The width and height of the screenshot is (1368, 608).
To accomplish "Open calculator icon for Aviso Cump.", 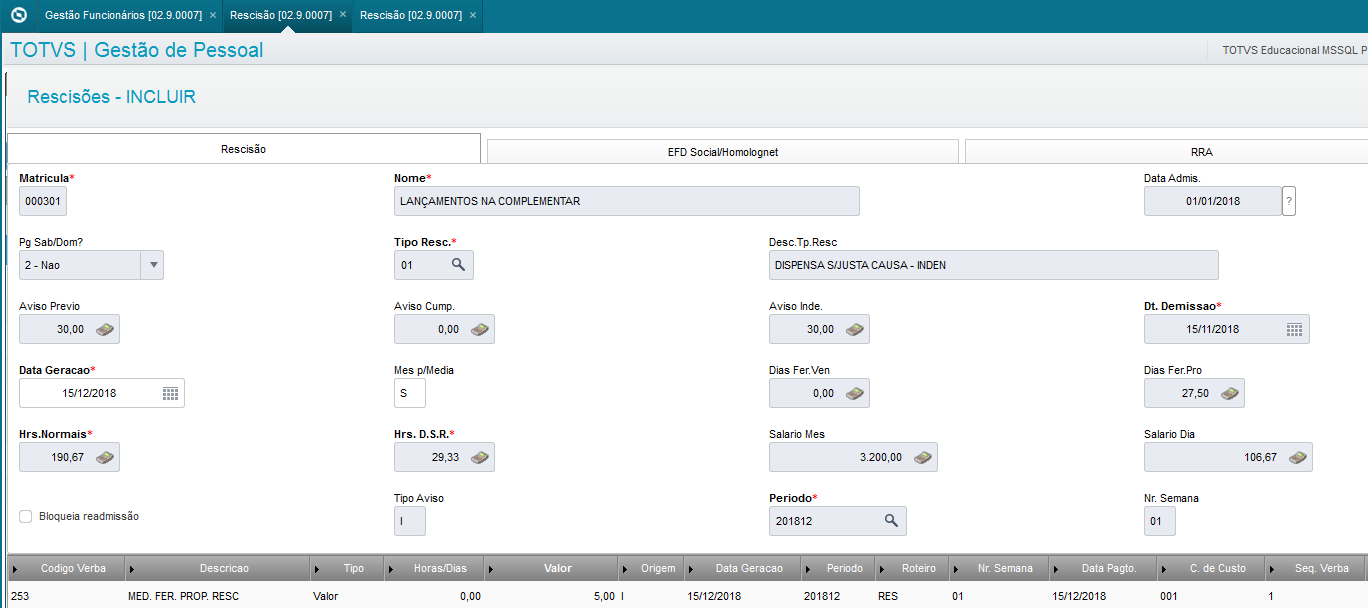I will pos(480,329).
